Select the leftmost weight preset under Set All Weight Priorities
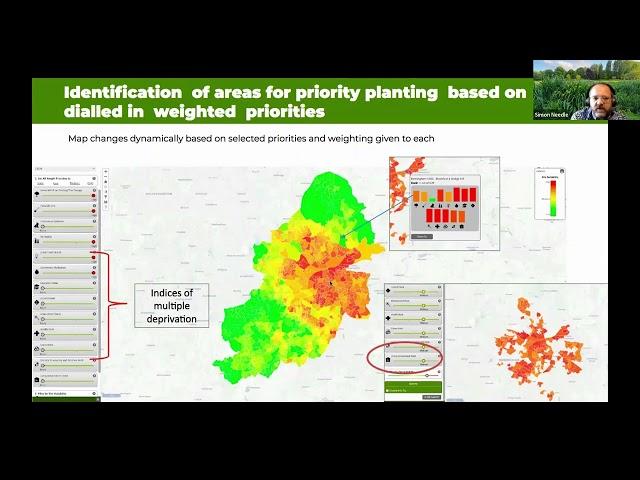The width and height of the screenshot is (640, 480). pos(41,183)
